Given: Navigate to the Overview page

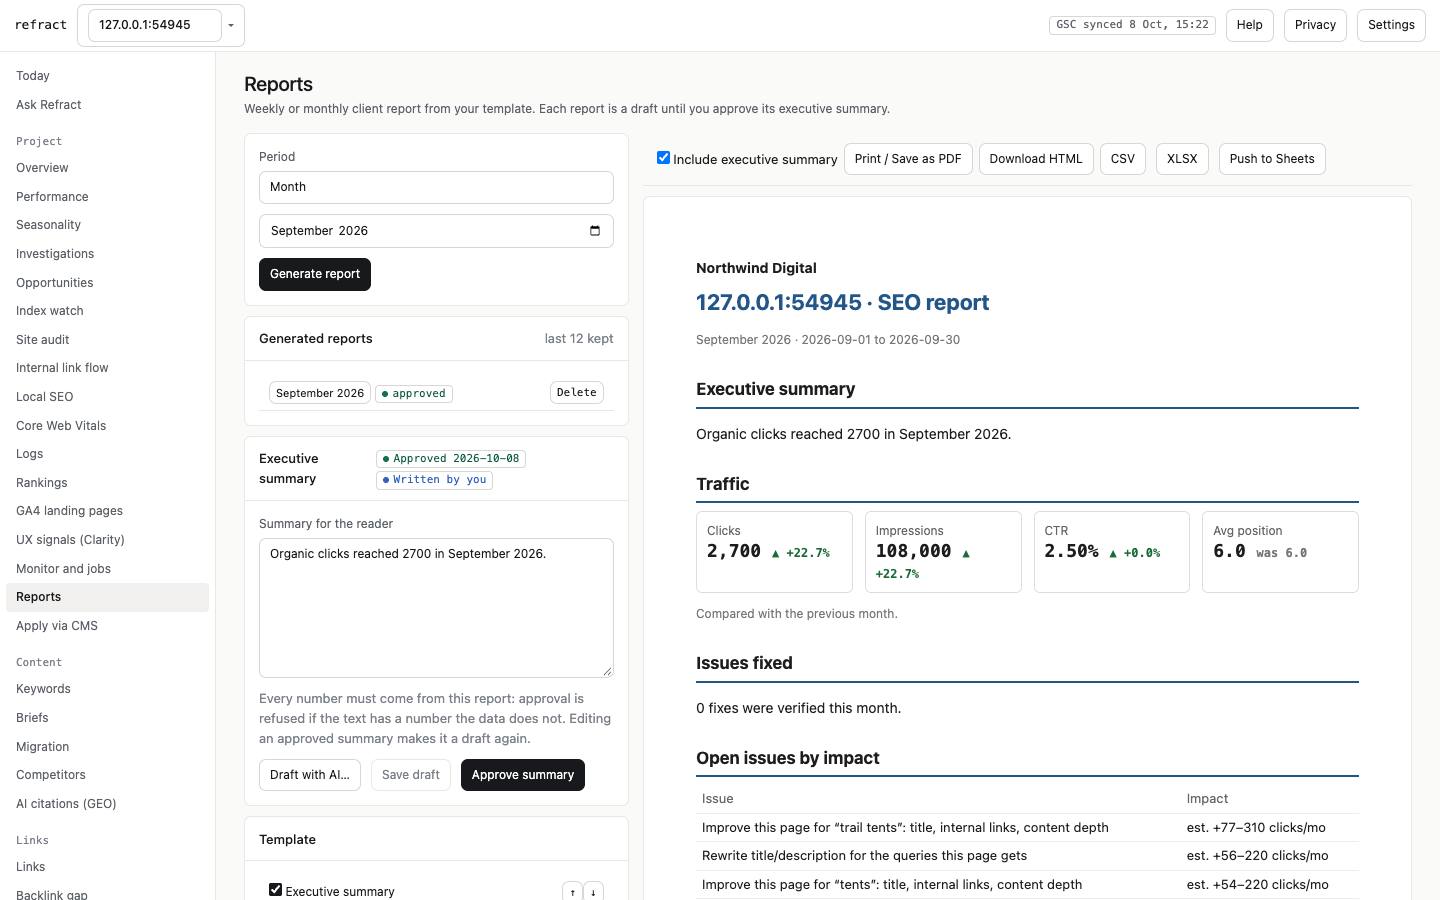Looking at the screenshot, I should [x=107, y=168].
